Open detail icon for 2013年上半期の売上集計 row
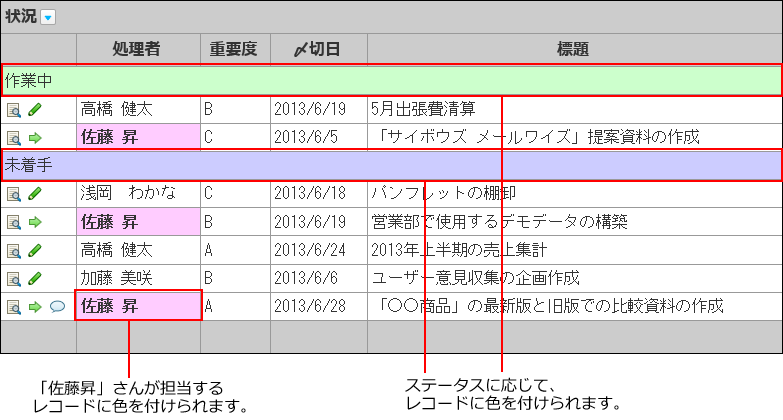Image resolution: width=783 pixels, height=420 pixels. click(14, 251)
